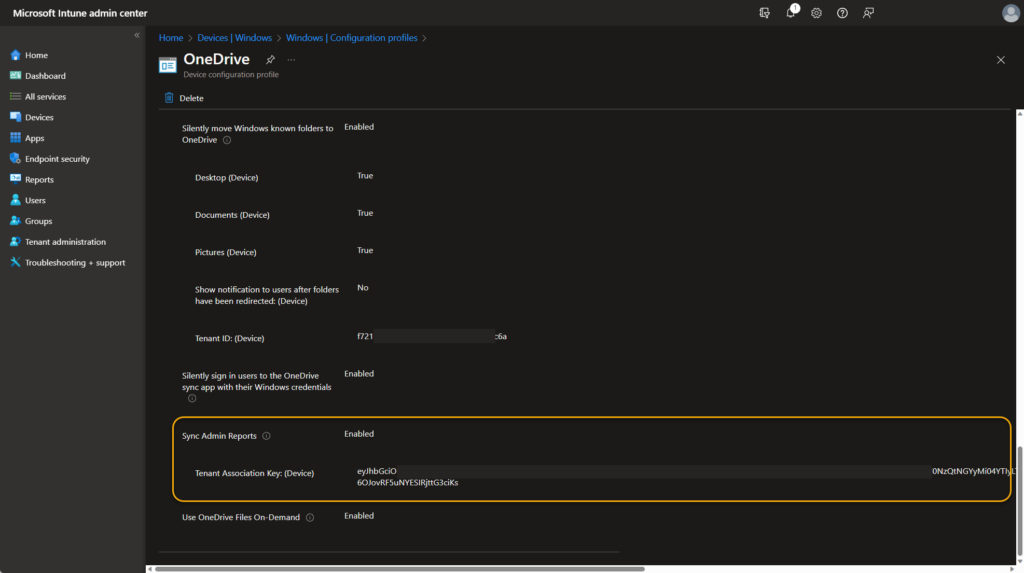
Task: Close the OneDrive profile blade
Action: [x=1000, y=59]
